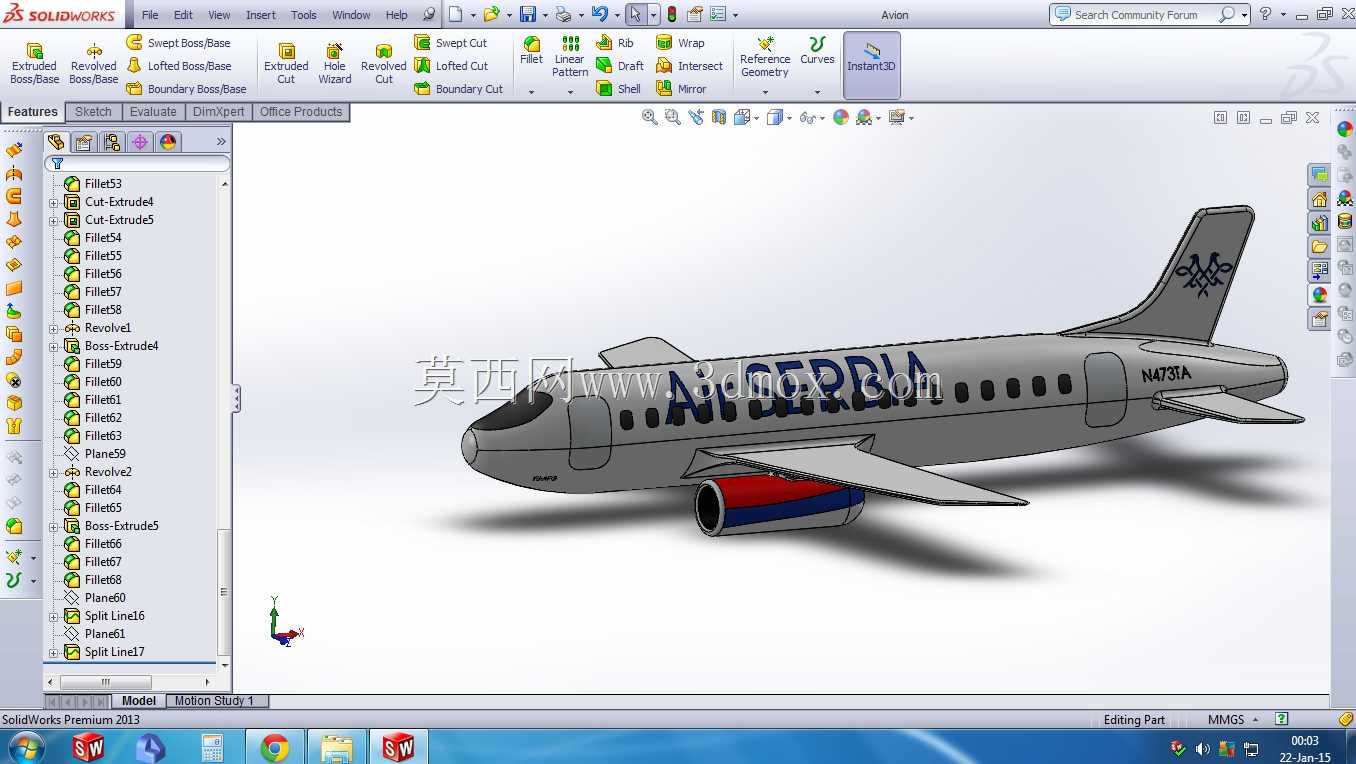Select the Mirror feature tool
1356x764 pixels.
[681, 89]
